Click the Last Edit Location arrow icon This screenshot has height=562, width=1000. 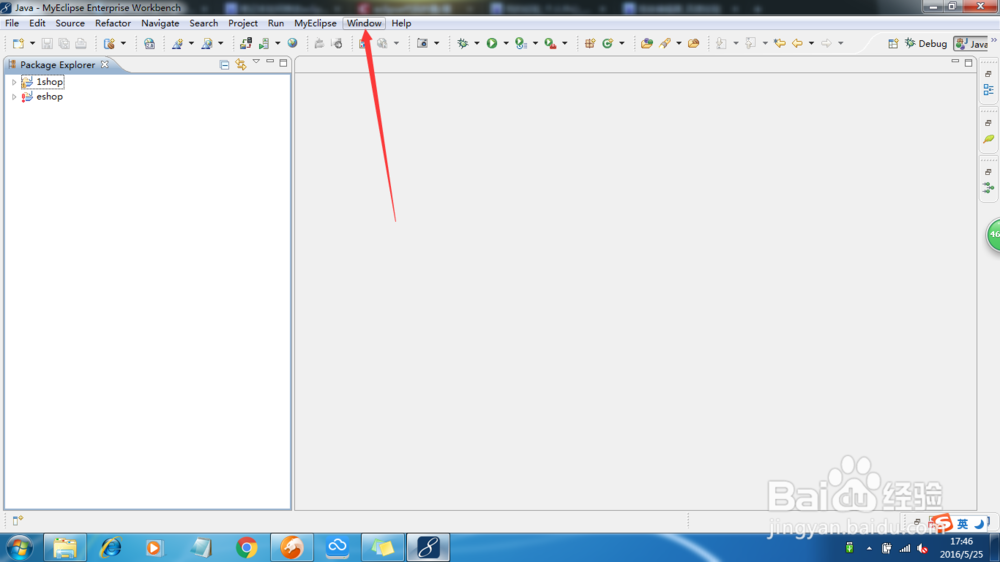click(779, 43)
